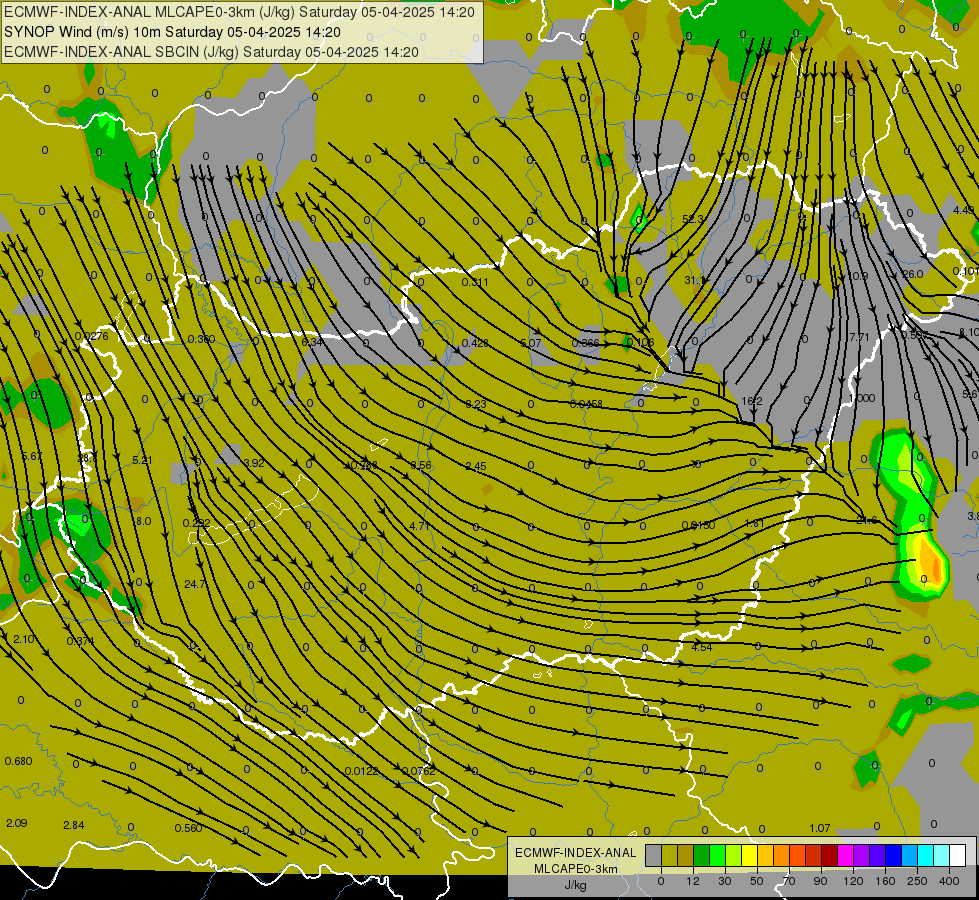Screen dimensions: 979x900
Task: Click the map value 24.7
Action: 195,585
